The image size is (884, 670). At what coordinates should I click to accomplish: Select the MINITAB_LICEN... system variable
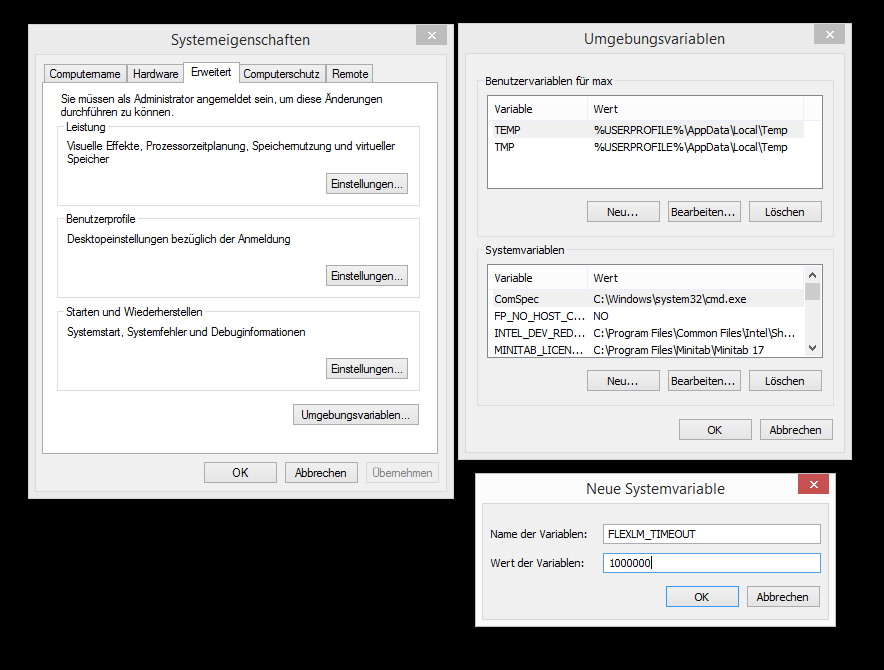point(648,350)
